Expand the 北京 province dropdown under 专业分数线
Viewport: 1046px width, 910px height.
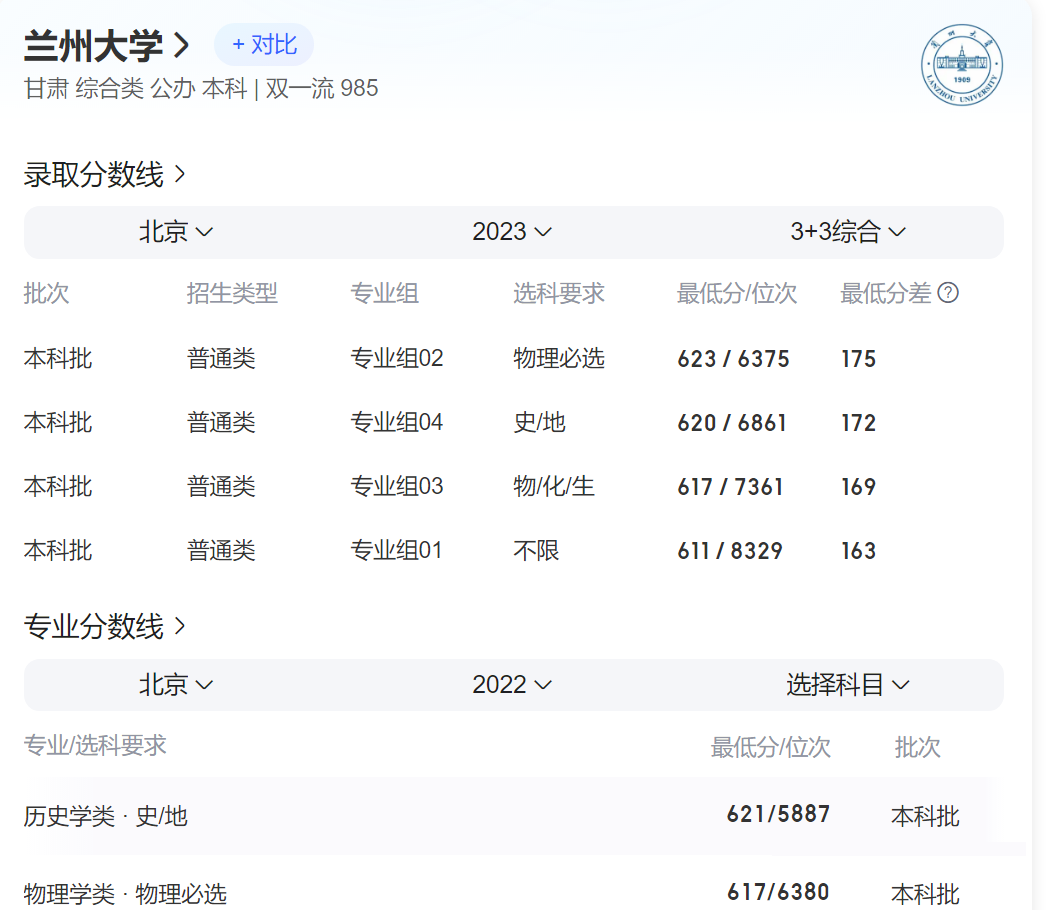pyautogui.click(x=176, y=685)
